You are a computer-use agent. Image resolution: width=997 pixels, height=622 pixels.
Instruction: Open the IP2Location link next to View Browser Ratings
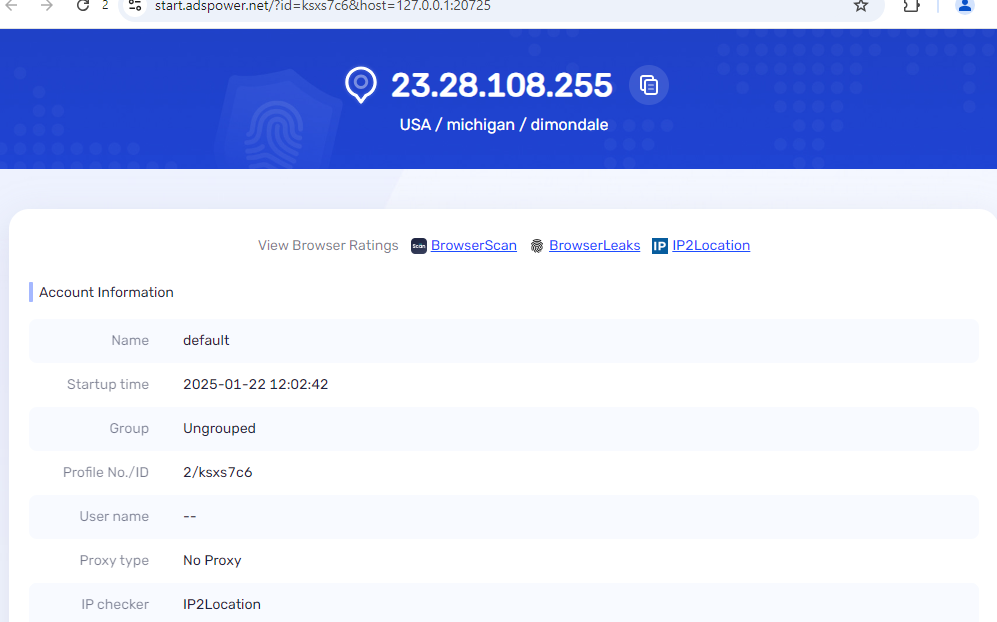click(x=712, y=245)
